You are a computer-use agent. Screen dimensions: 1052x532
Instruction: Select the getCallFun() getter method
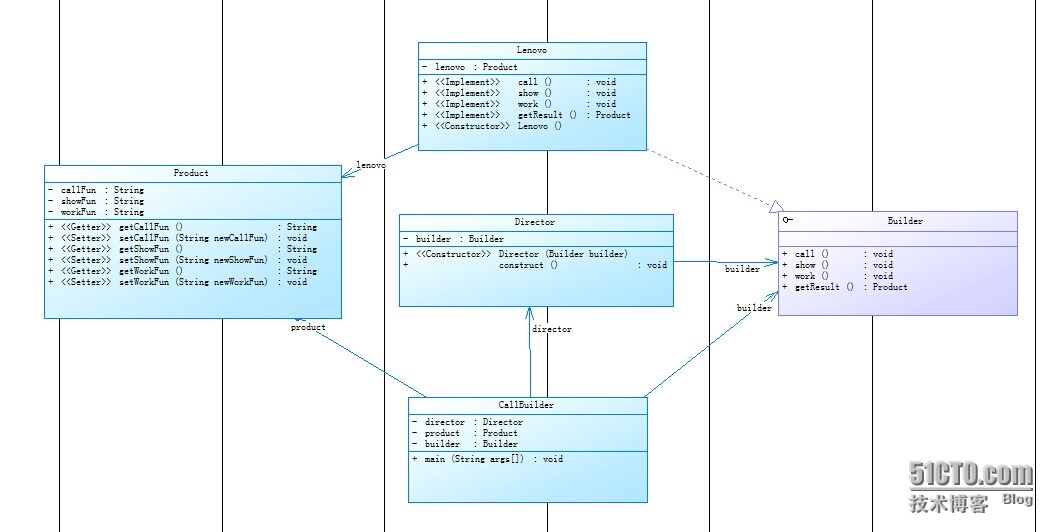click(182, 227)
